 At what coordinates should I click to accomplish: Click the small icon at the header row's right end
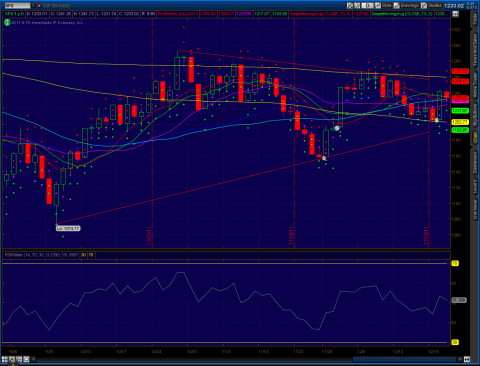pyautogui.click(x=455, y=14)
